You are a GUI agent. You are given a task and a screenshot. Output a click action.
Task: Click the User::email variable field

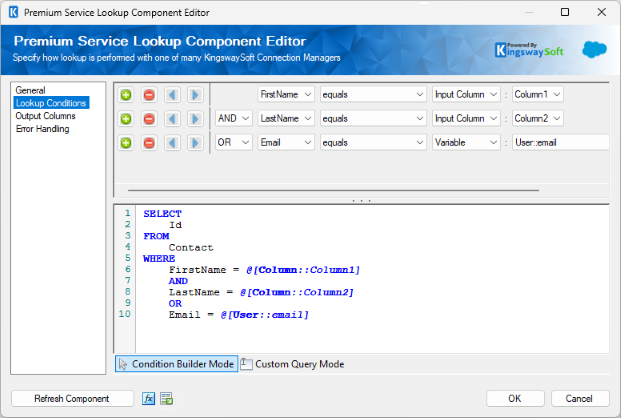coord(560,142)
